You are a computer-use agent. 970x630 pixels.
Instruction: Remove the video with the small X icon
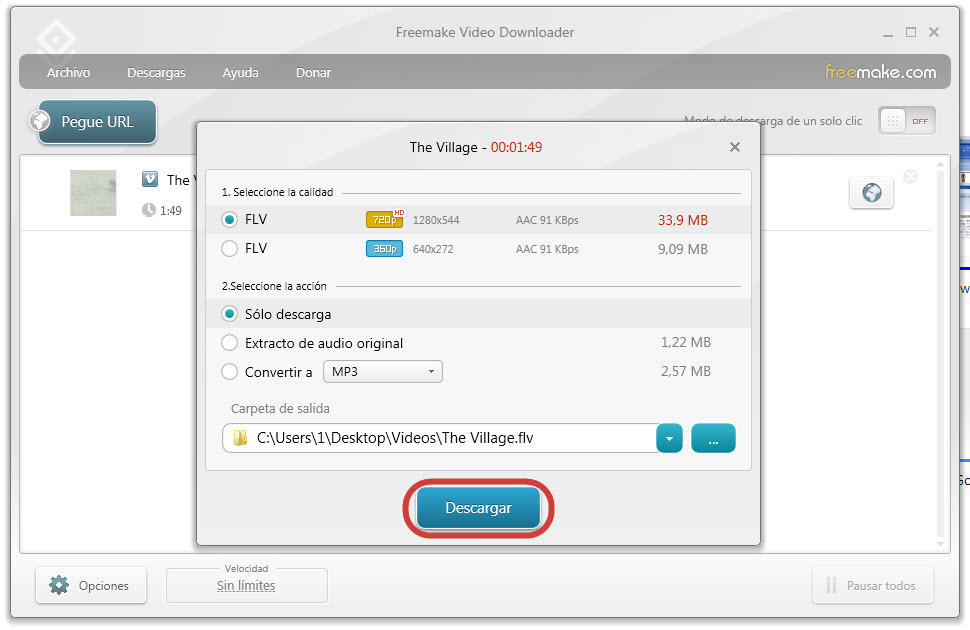[x=910, y=177]
